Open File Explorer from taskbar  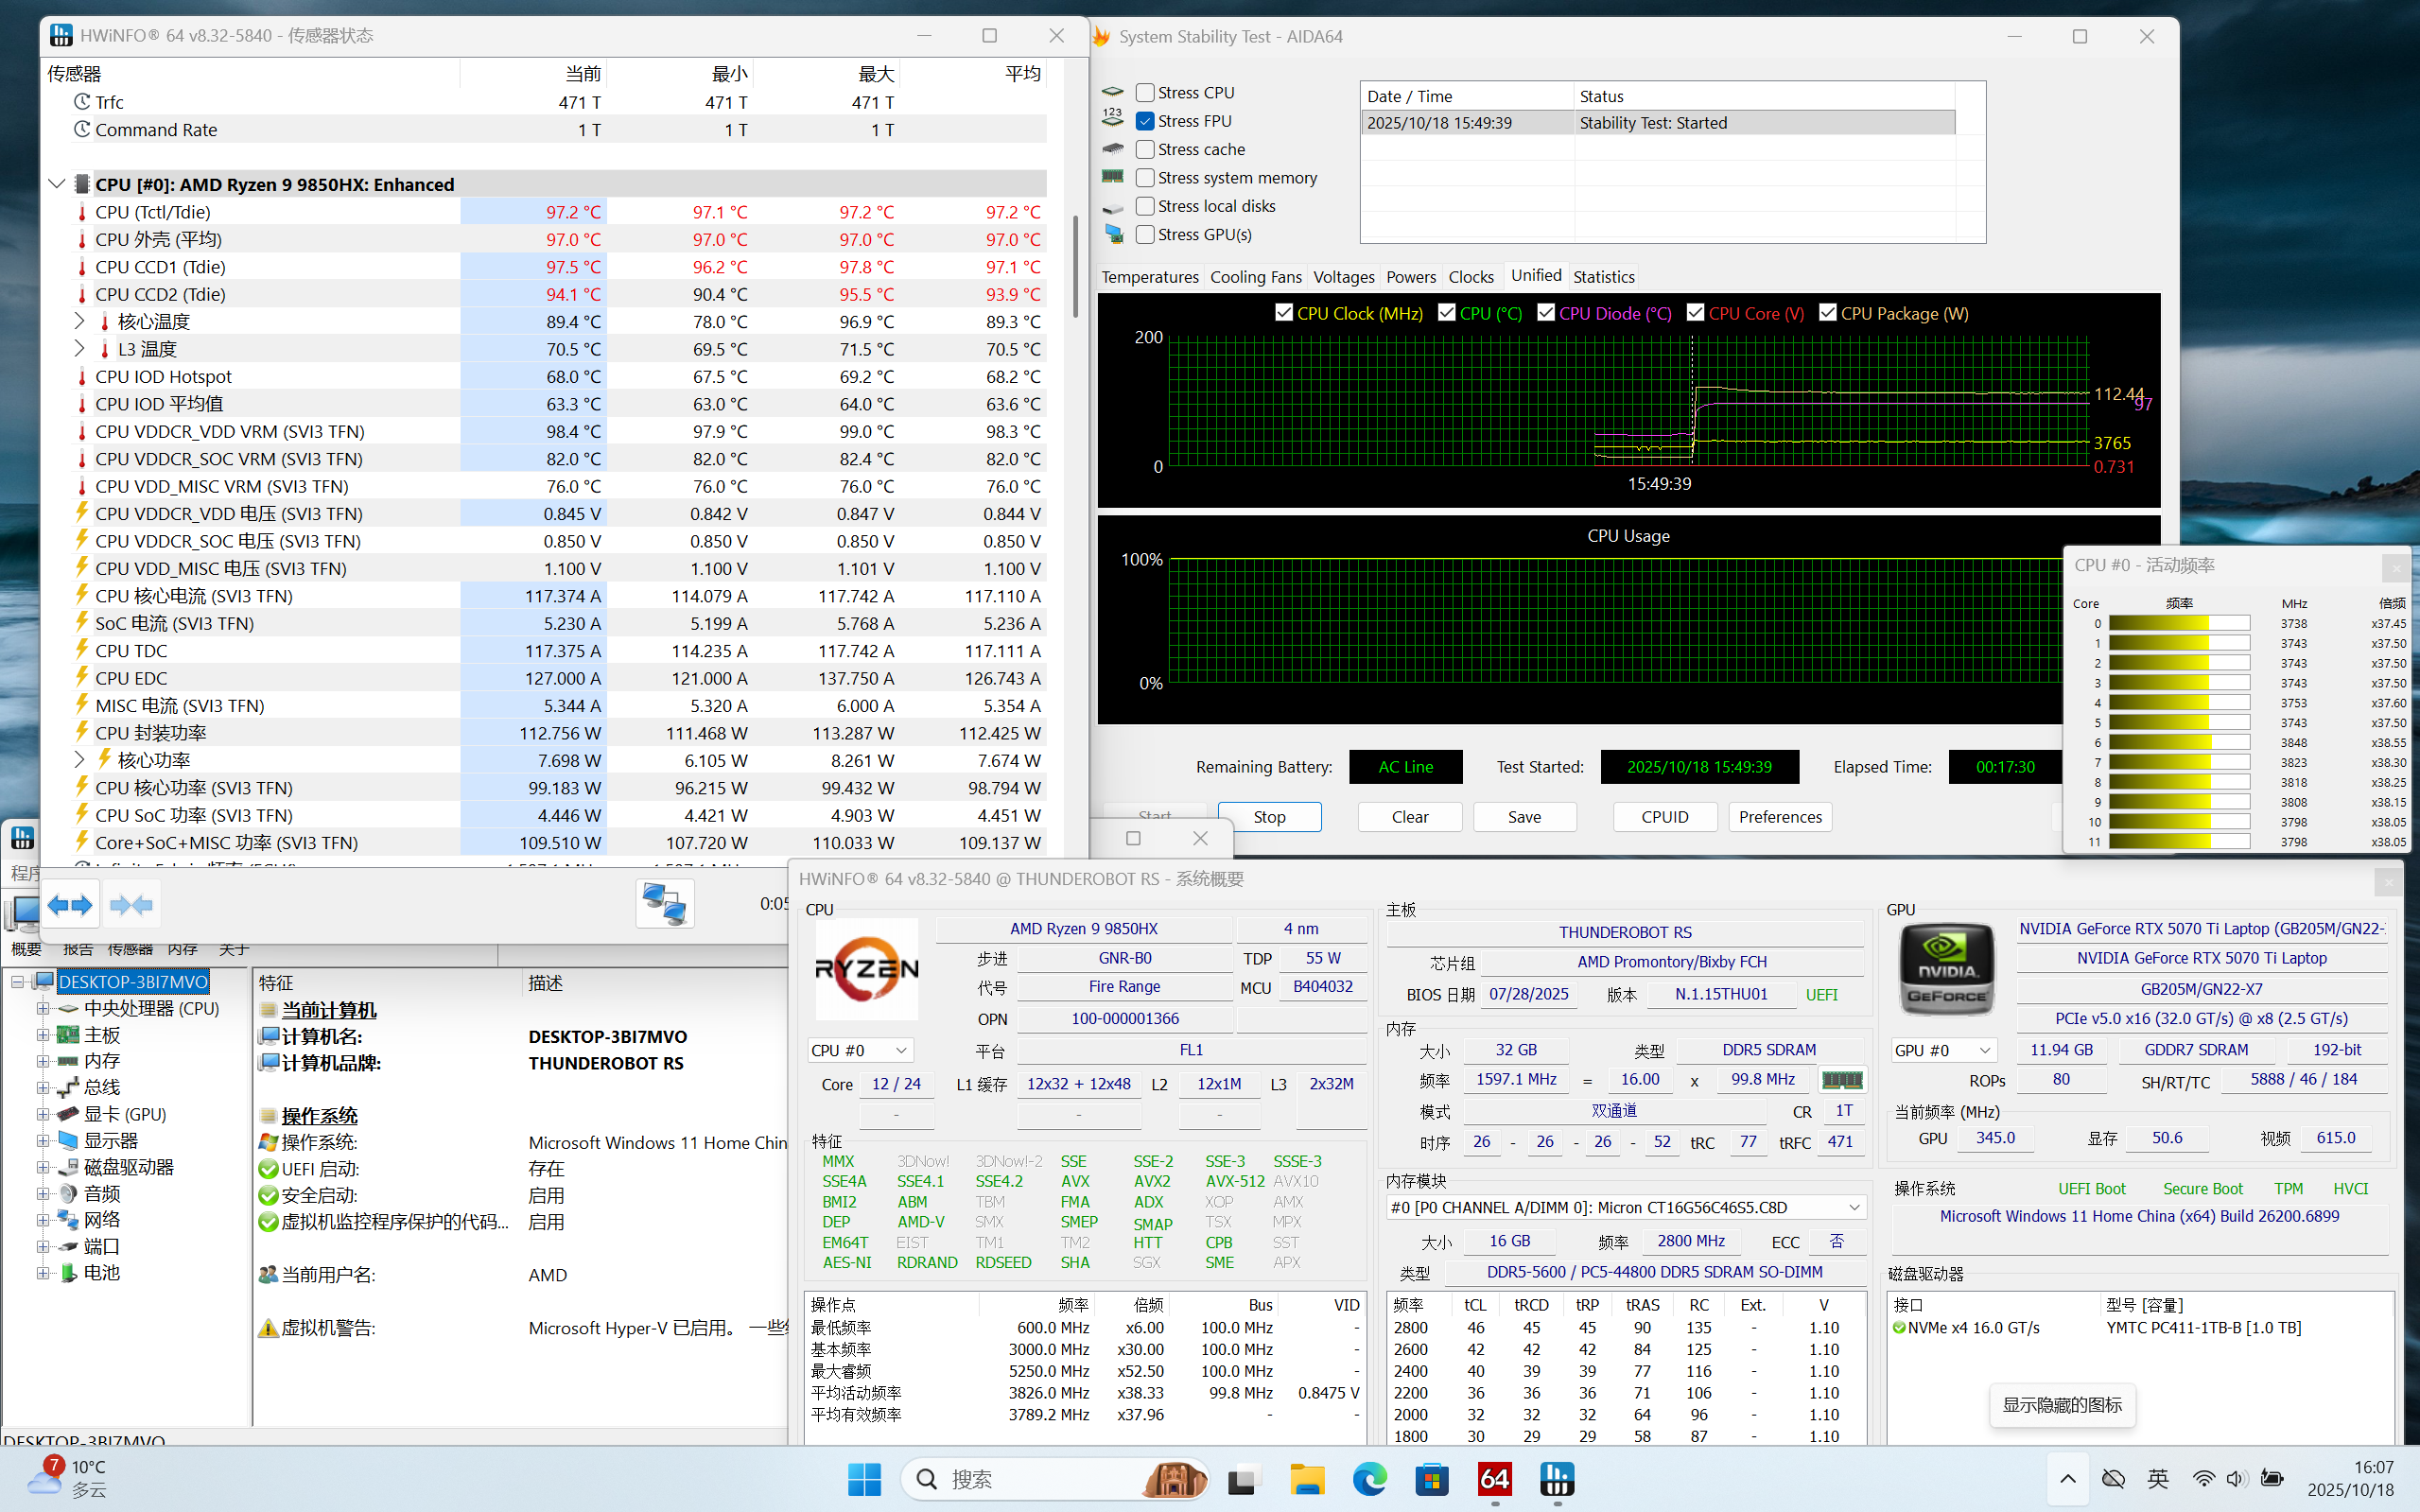pos(1306,1479)
